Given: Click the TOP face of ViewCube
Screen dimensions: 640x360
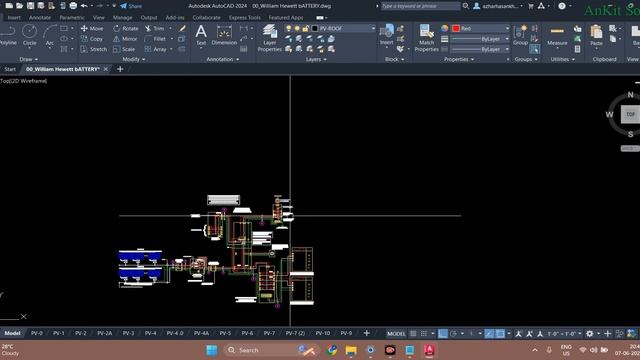Looking at the screenshot, I should click(x=630, y=114).
